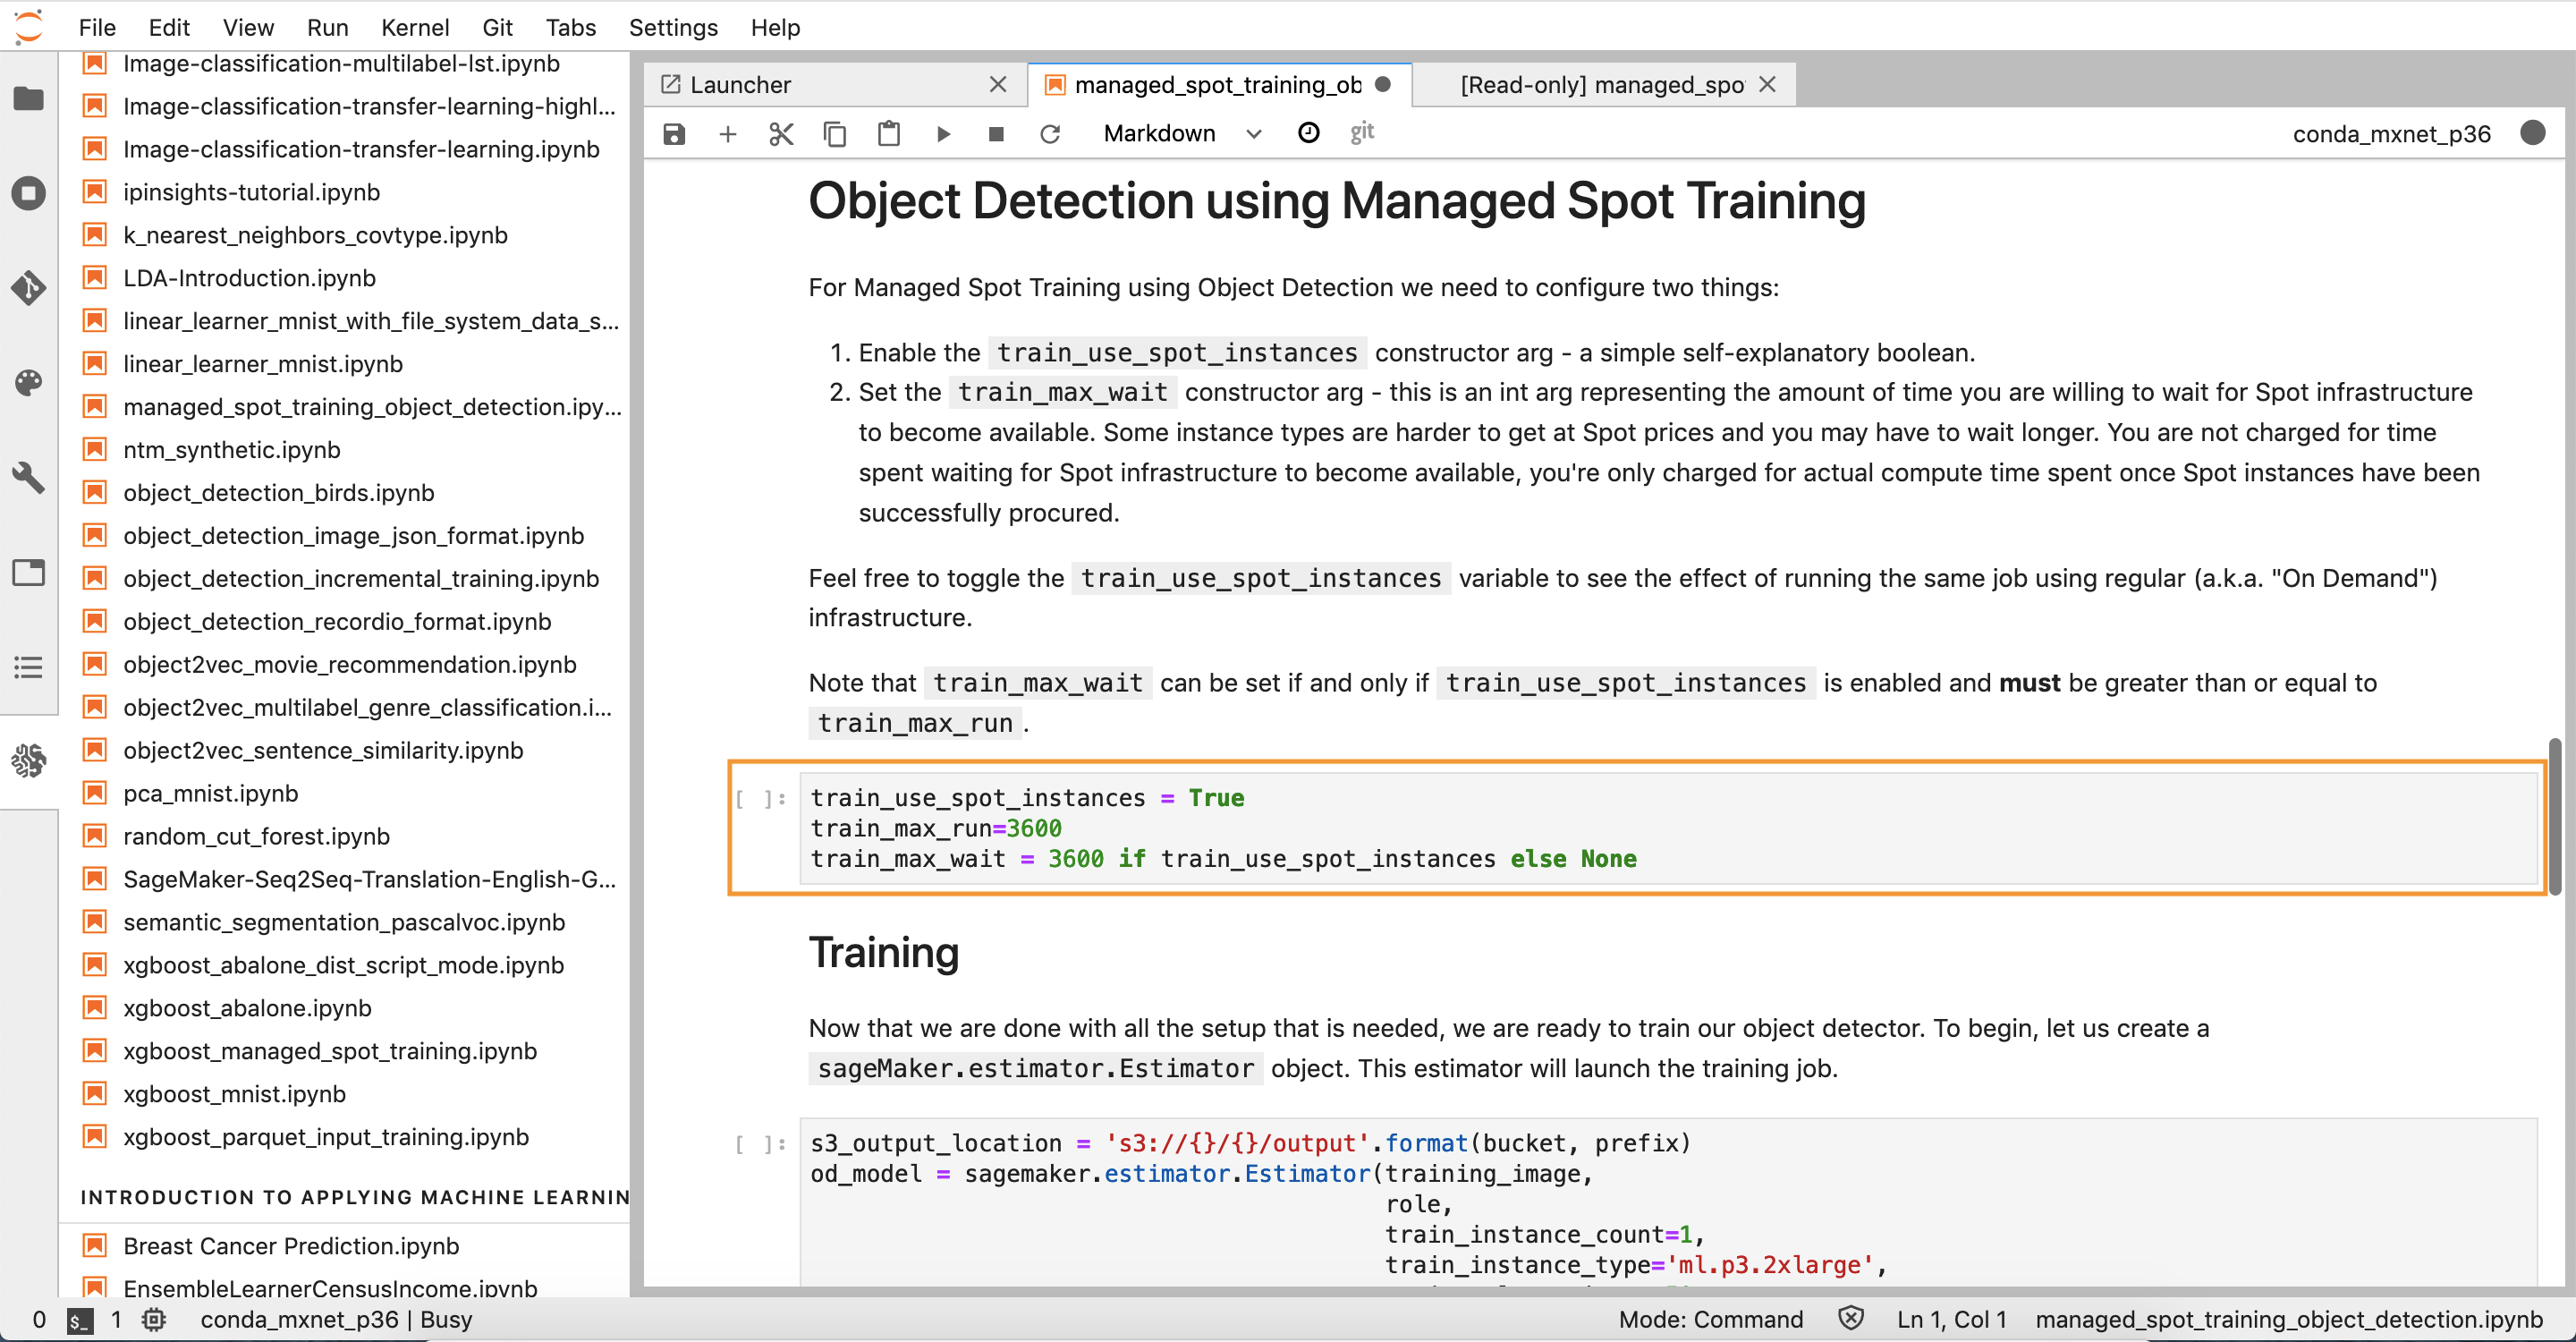Click the paste cells icon
Viewport: 2576px width, 1342px height.
click(x=889, y=132)
